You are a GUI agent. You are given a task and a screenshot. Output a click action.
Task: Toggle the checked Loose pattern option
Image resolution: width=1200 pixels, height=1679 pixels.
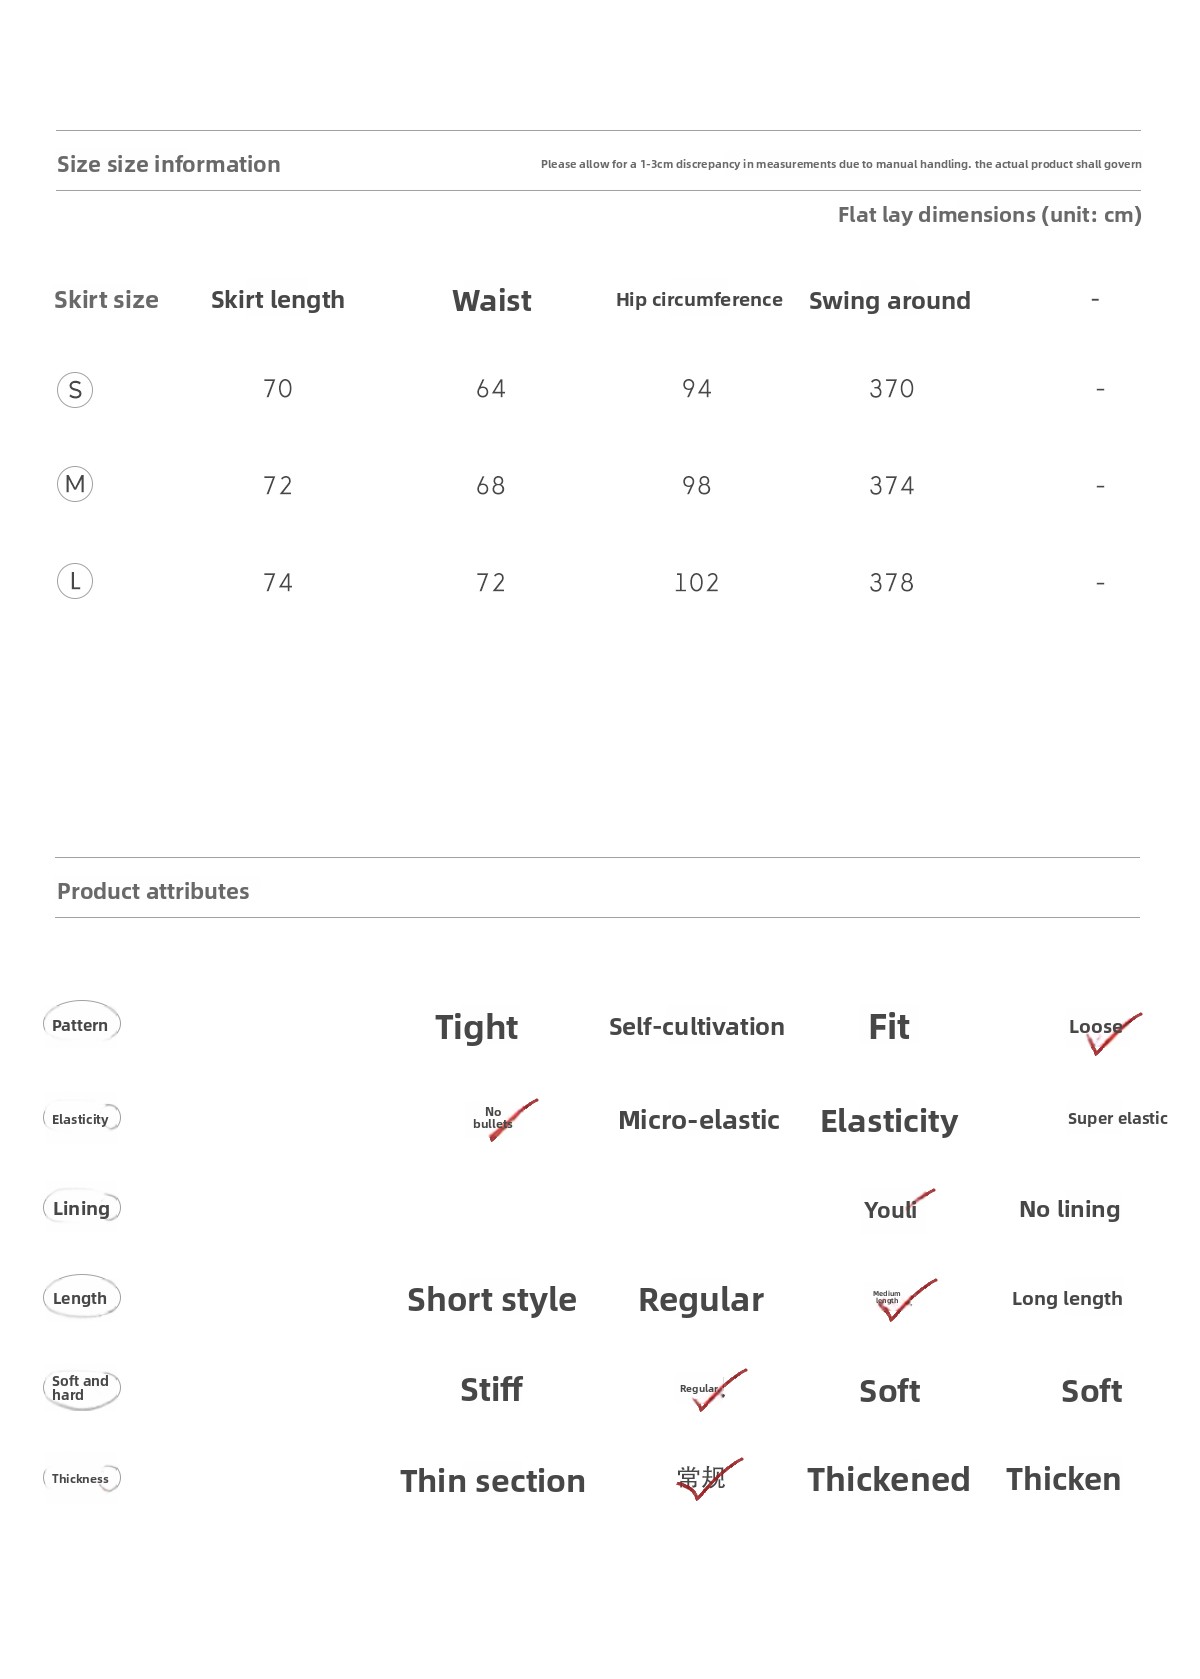(x=1100, y=1029)
